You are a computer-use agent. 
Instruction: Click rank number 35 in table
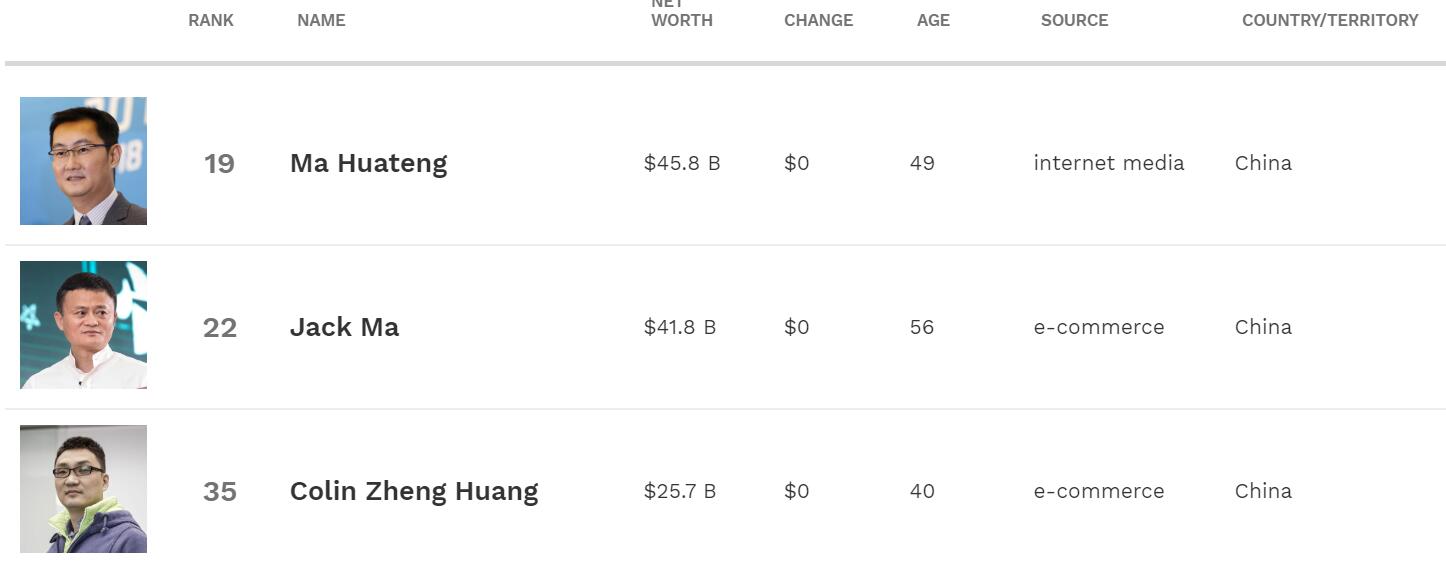tap(220, 492)
